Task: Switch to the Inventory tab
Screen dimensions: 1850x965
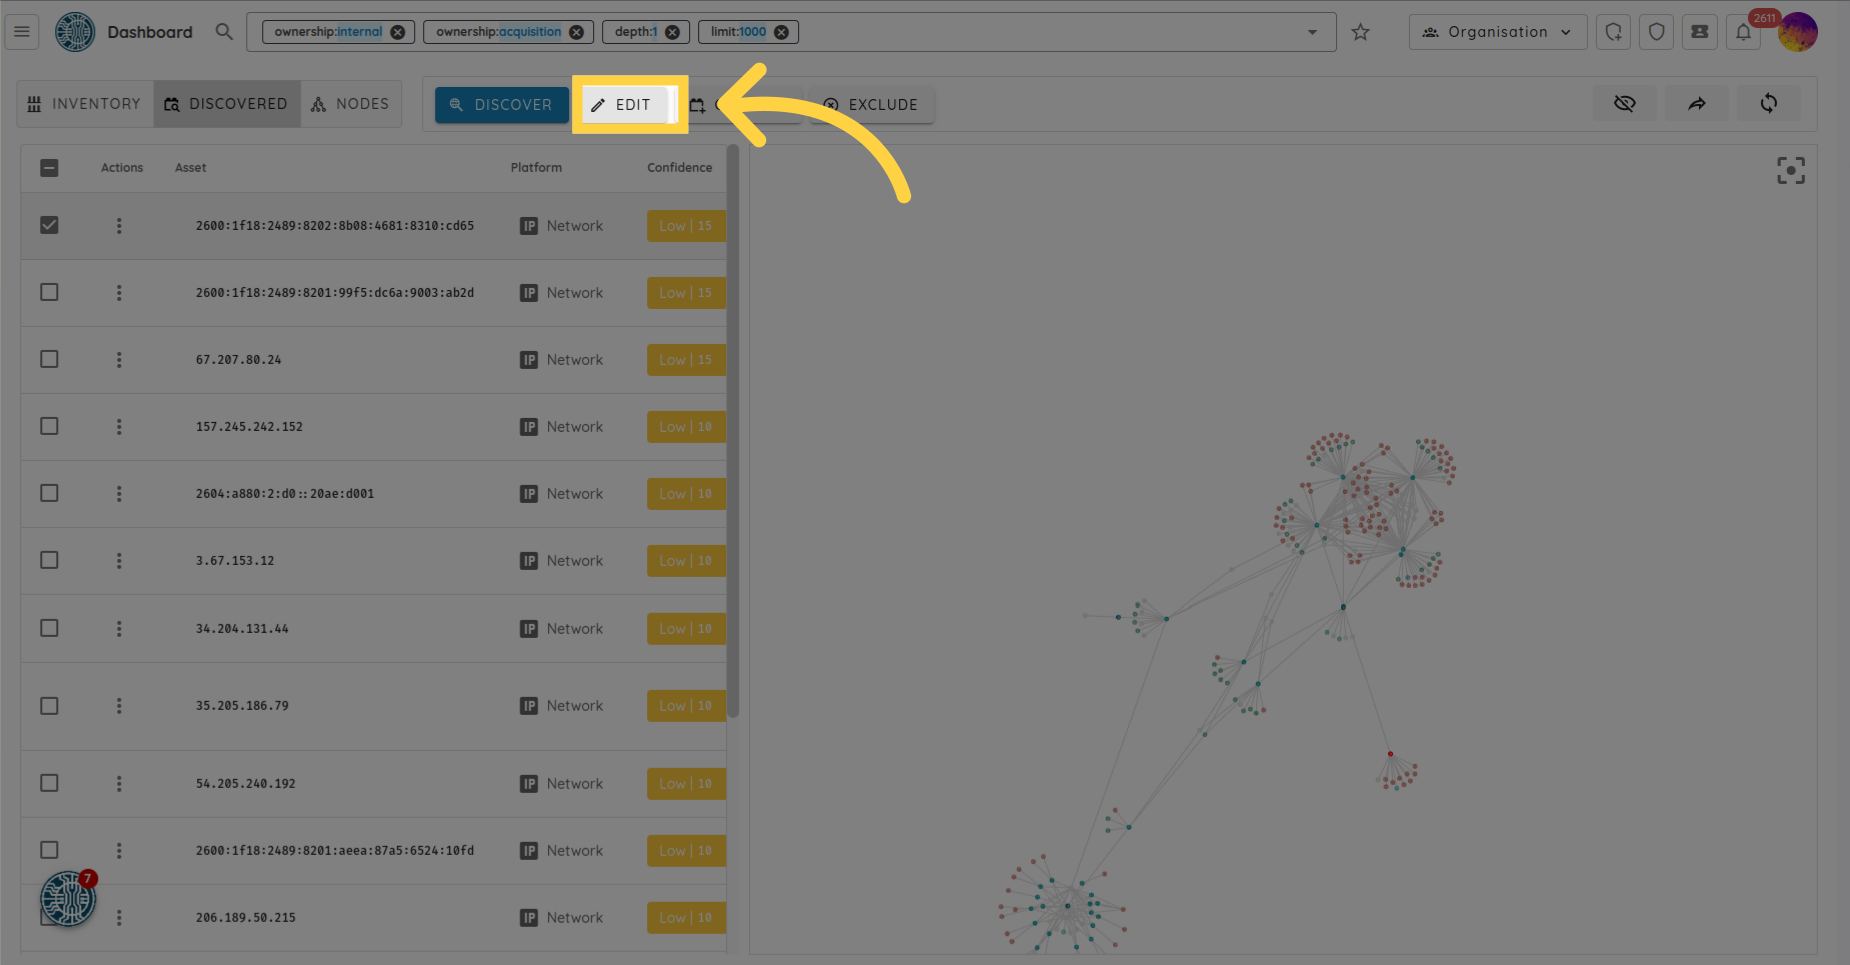Action: click(x=85, y=104)
